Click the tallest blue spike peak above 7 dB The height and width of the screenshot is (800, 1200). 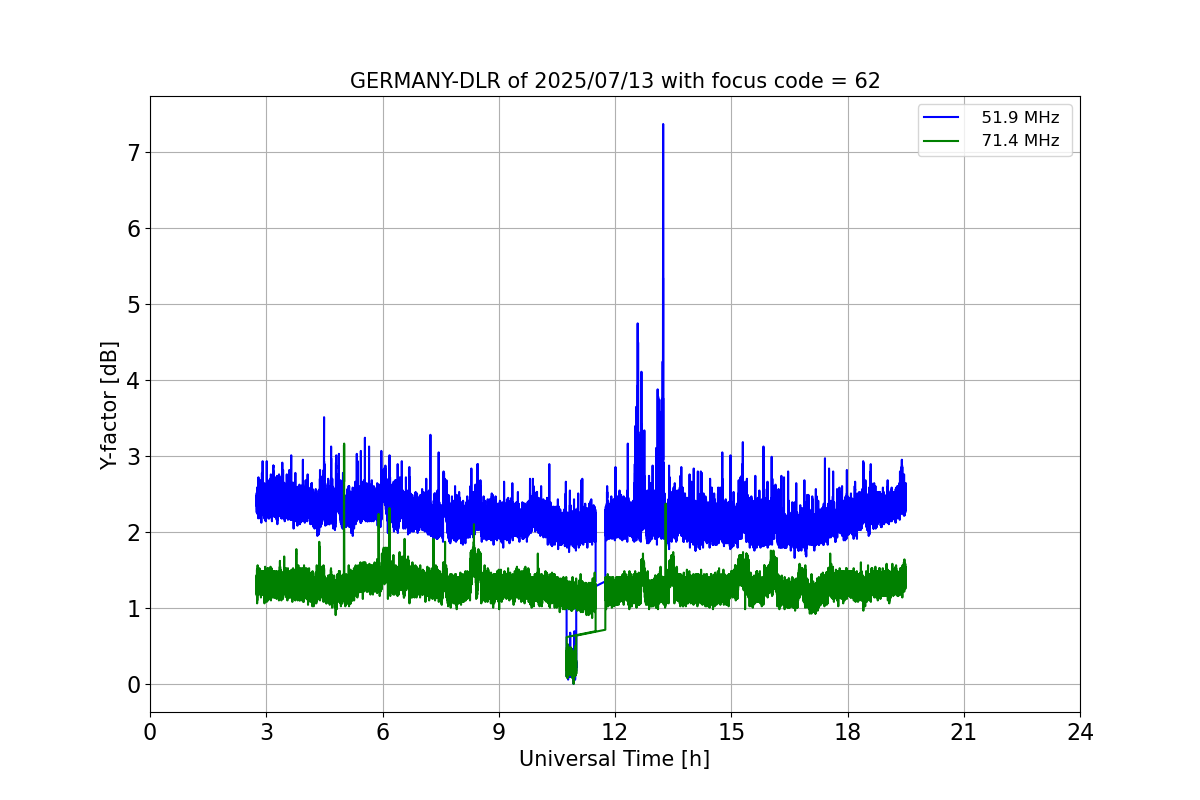tap(663, 125)
